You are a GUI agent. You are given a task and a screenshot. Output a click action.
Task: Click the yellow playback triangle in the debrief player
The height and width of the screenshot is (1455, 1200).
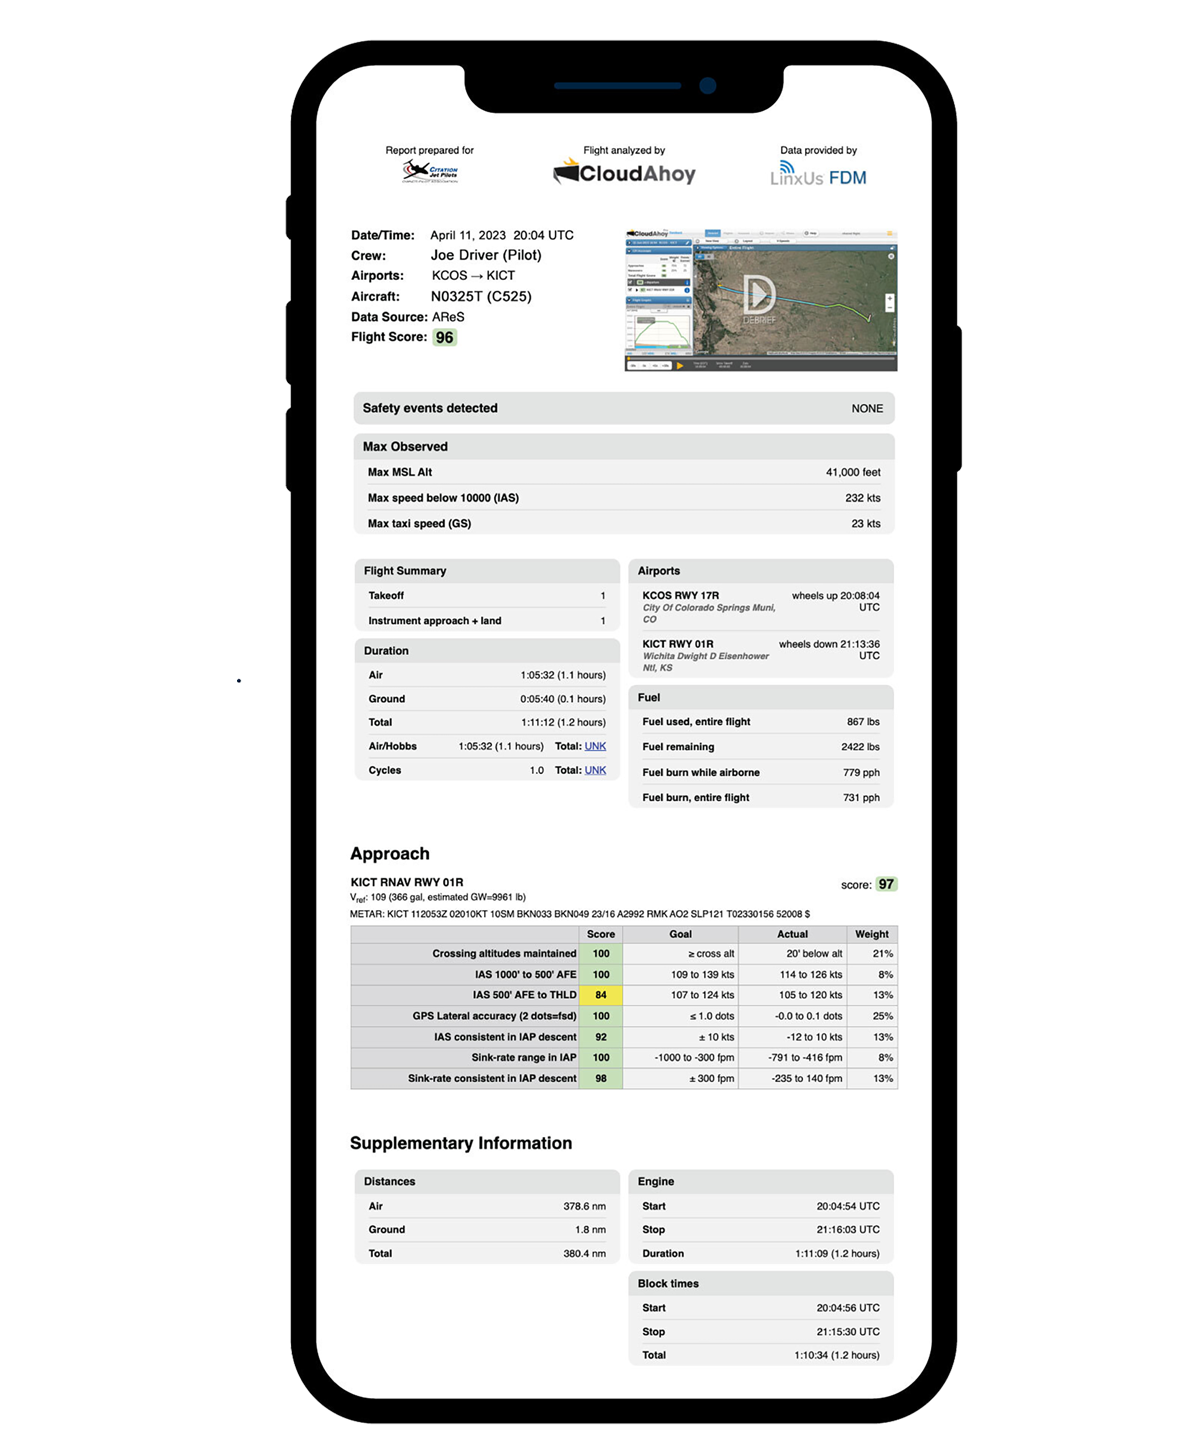(x=679, y=365)
